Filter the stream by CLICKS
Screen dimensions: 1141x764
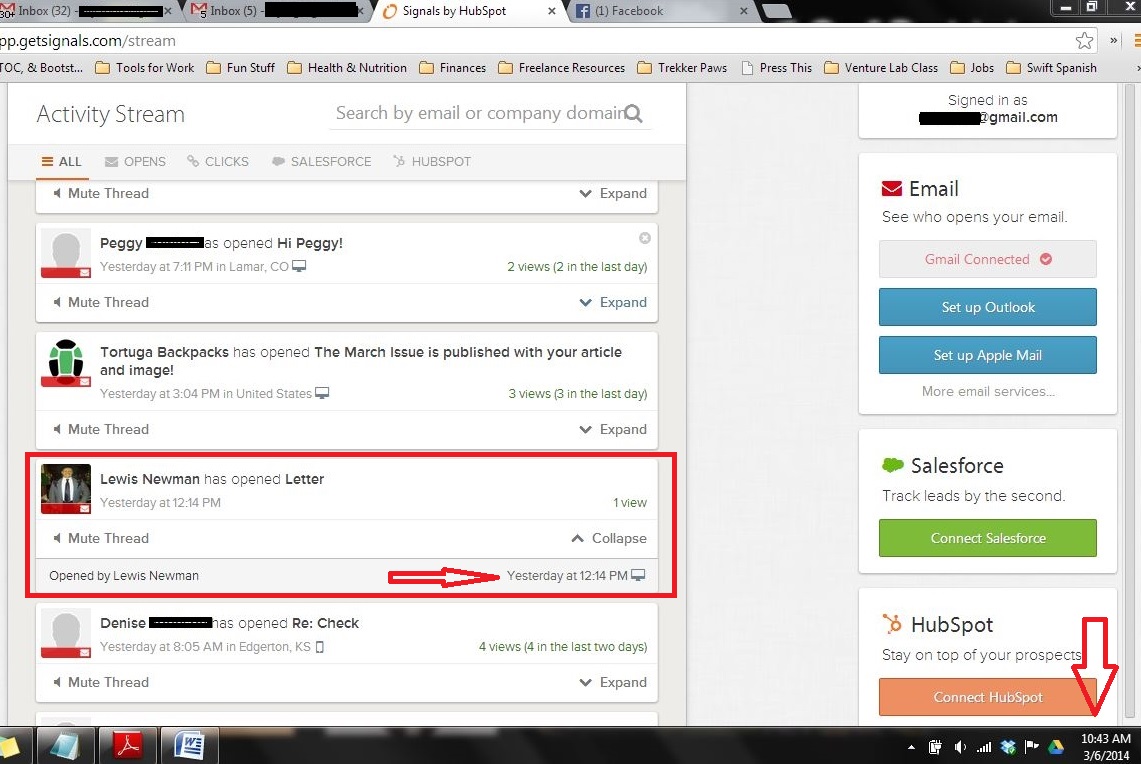click(218, 162)
